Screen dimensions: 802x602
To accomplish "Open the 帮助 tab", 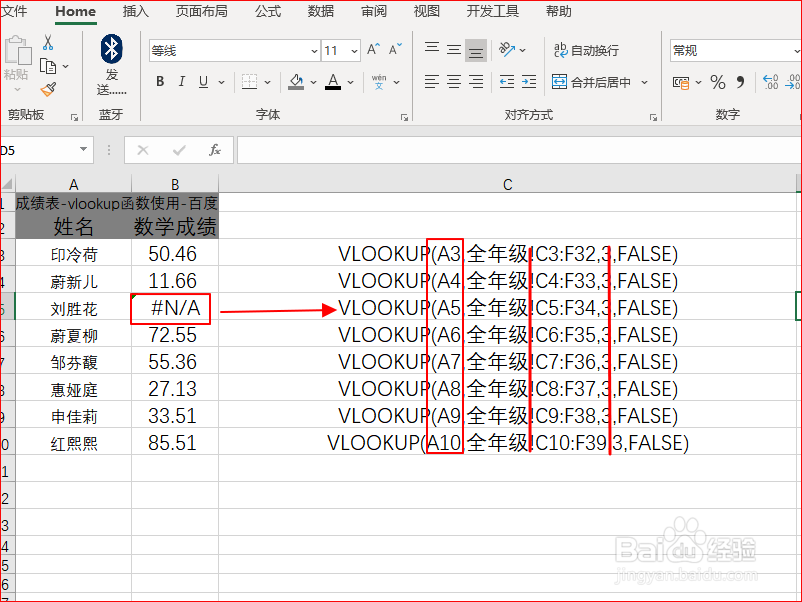I will click(559, 11).
